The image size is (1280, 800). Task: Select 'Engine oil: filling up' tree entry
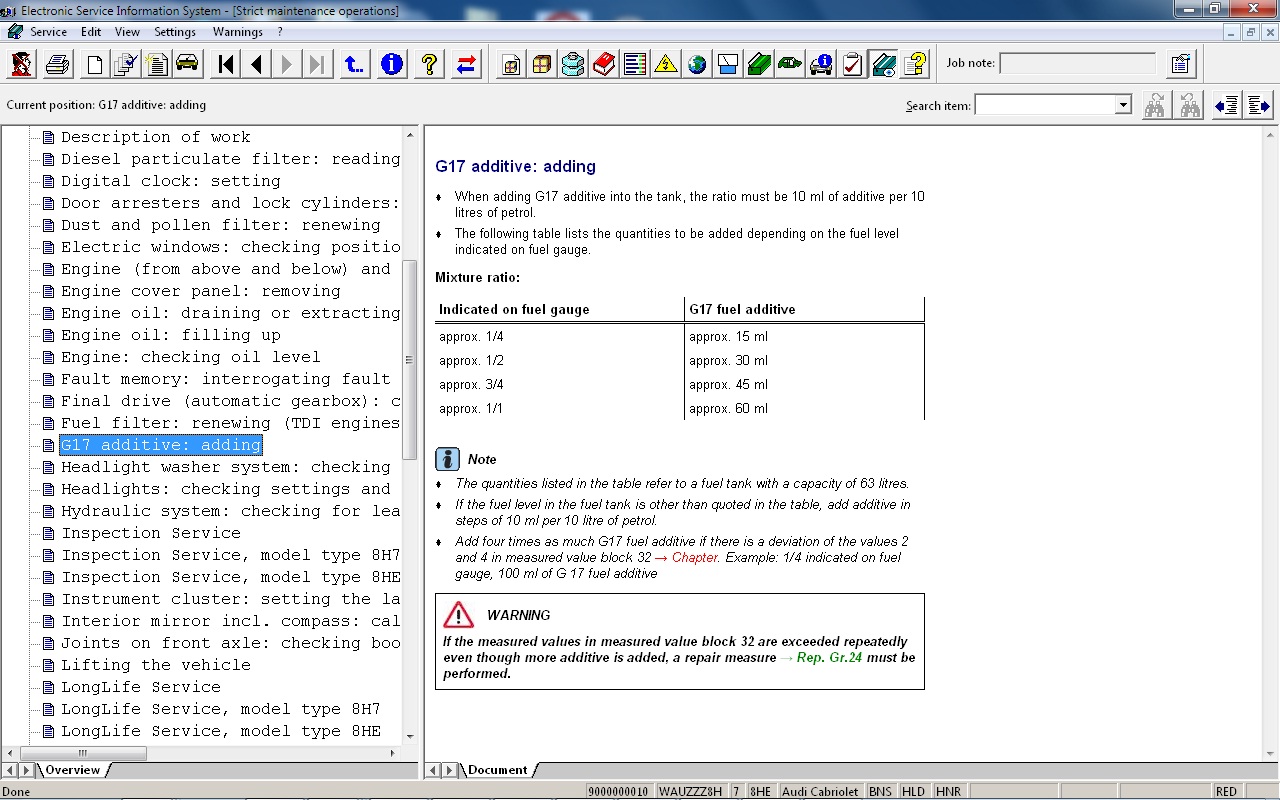170,335
